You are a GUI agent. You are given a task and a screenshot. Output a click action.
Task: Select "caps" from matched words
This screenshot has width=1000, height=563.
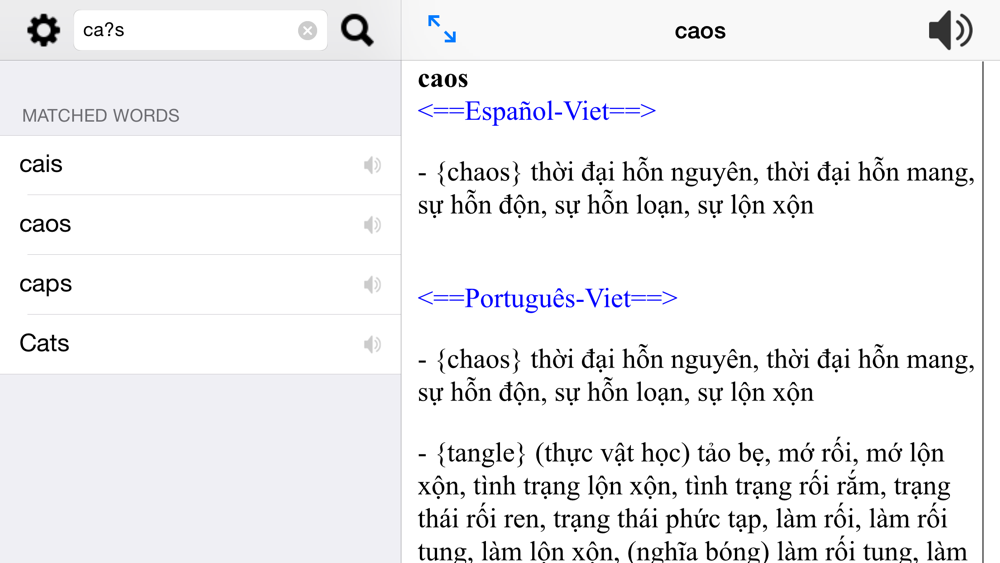(x=46, y=285)
